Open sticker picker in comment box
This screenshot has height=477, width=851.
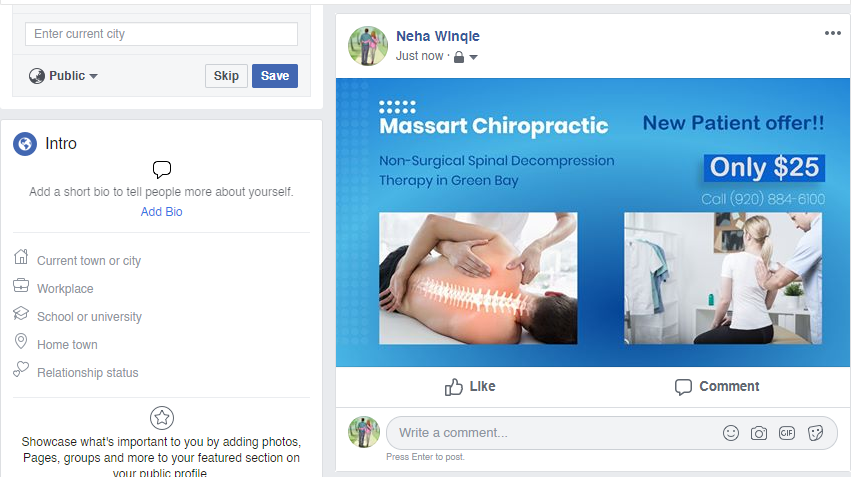coord(815,433)
